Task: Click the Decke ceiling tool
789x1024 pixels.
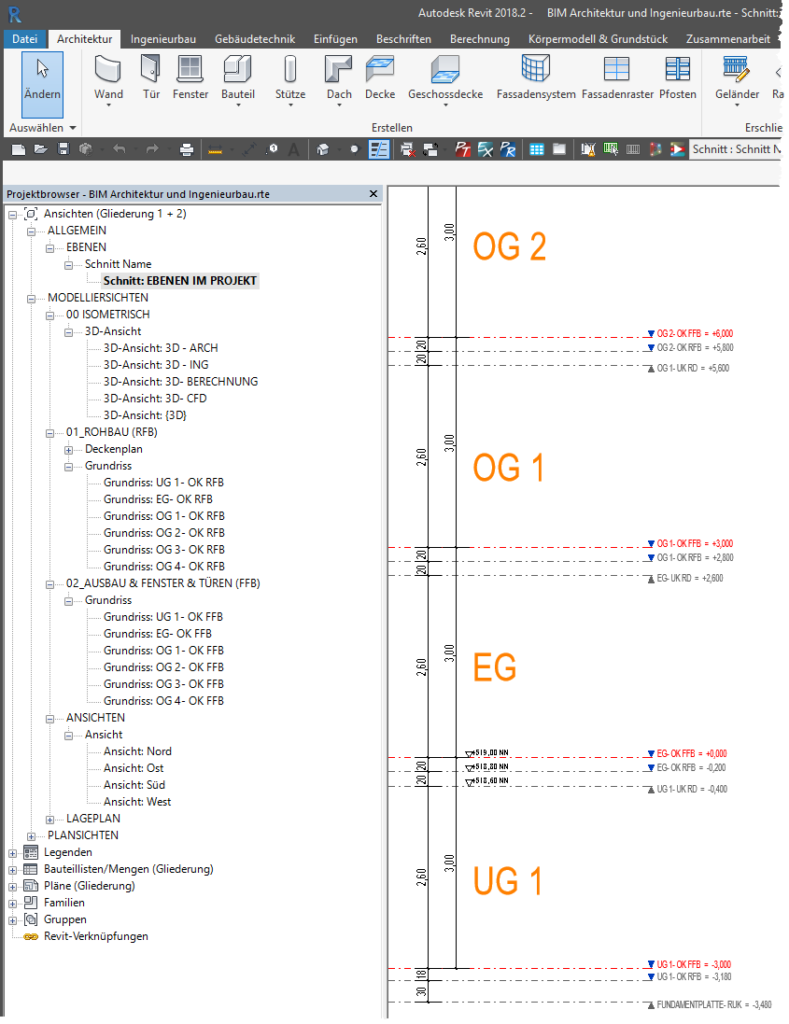Action: [x=380, y=78]
